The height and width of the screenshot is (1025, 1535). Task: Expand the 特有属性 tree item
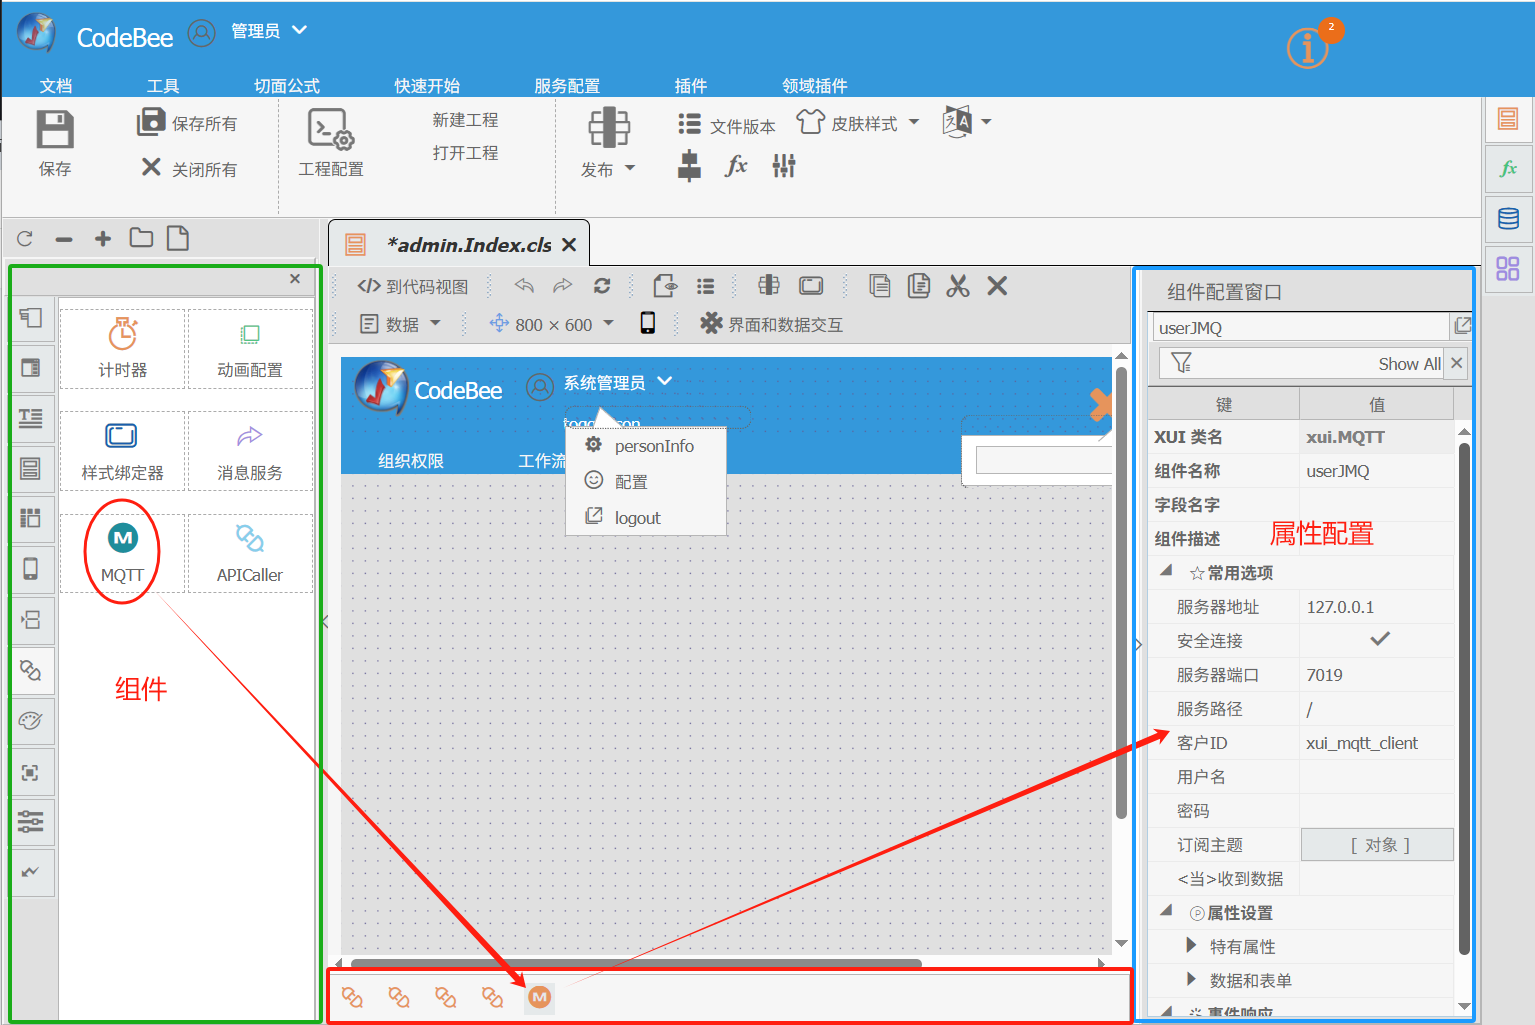pos(1191,945)
